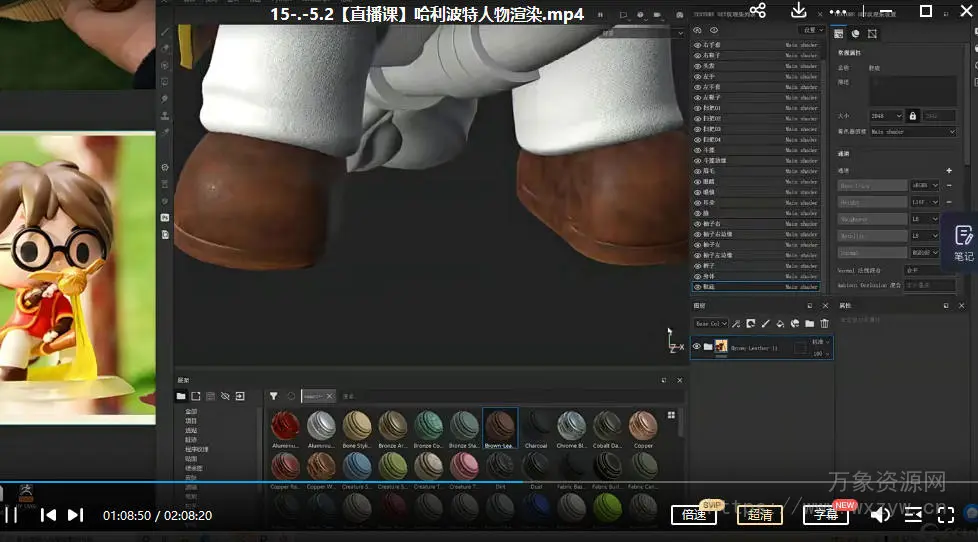Toggle visibility of the 鞋底 texture set

tap(698, 287)
